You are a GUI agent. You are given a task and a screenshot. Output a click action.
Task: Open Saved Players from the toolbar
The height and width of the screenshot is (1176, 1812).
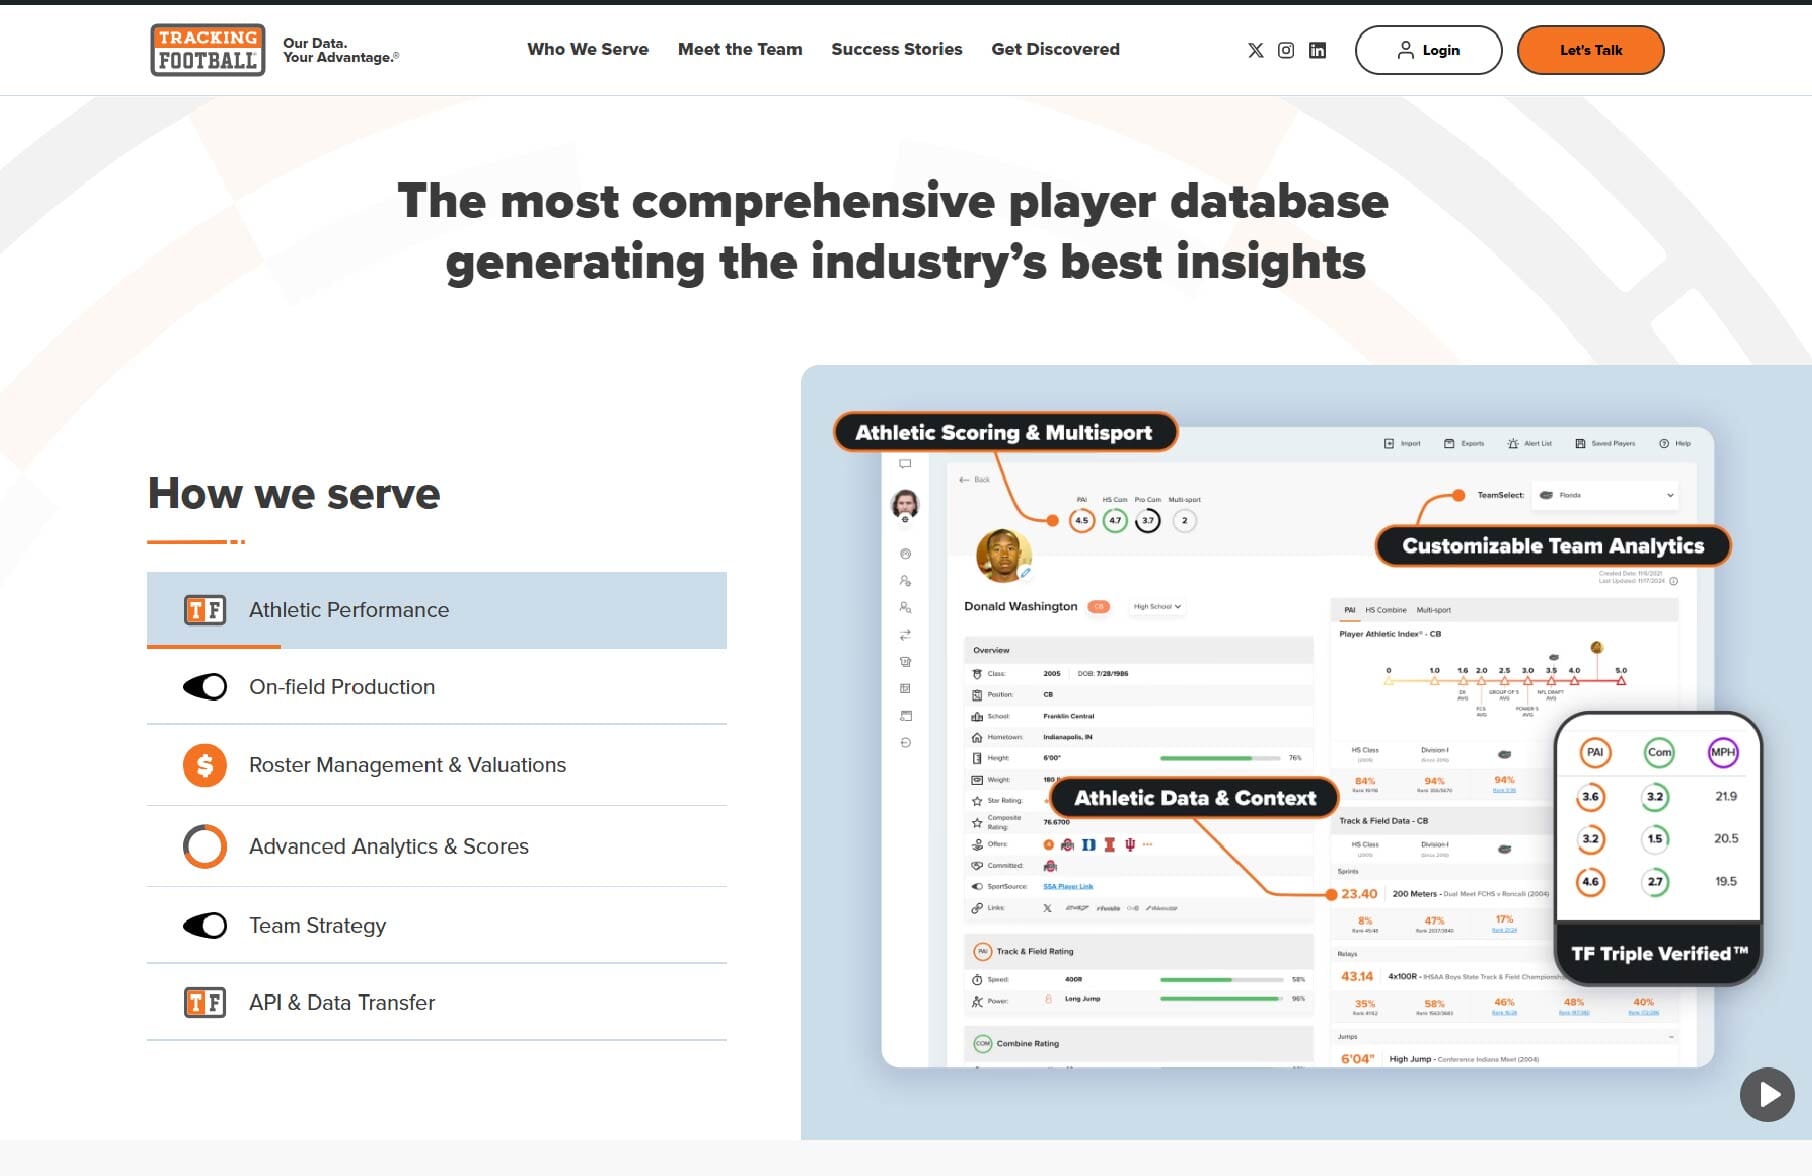point(1580,443)
